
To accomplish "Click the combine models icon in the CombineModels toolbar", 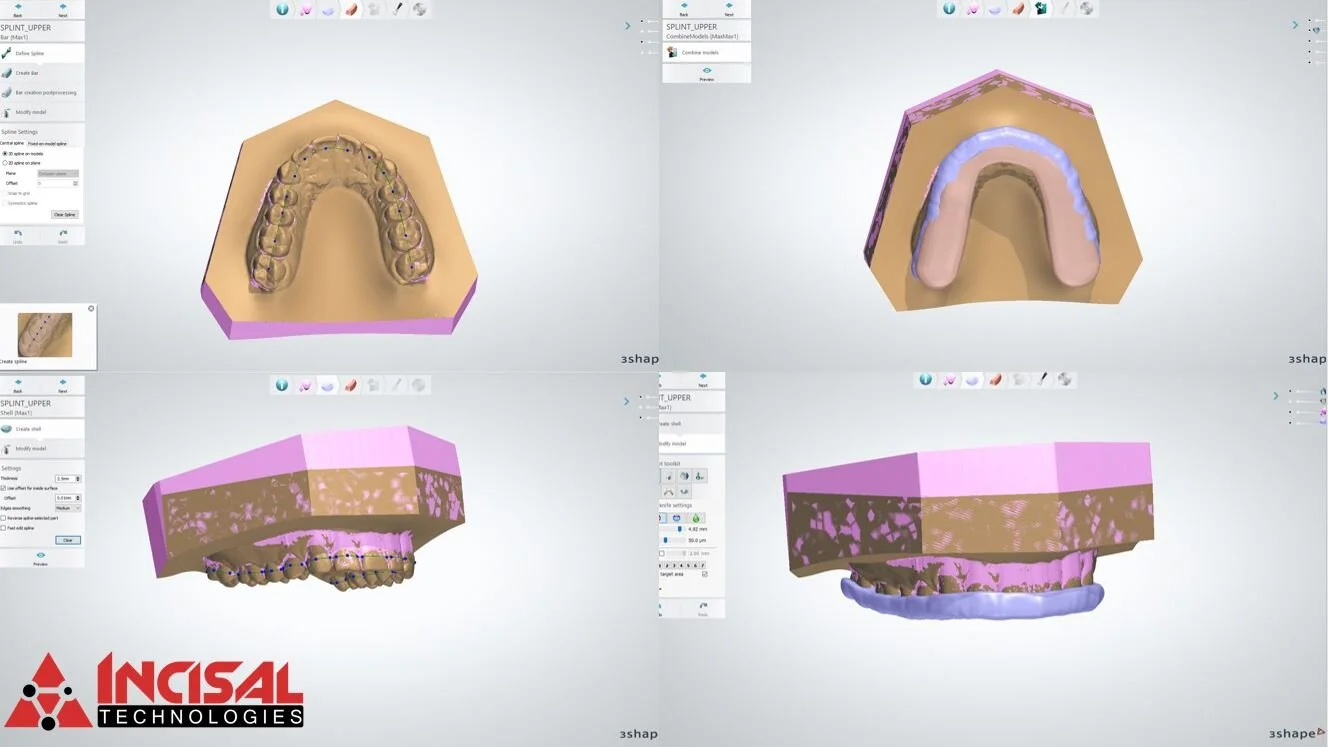I will click(1041, 9).
